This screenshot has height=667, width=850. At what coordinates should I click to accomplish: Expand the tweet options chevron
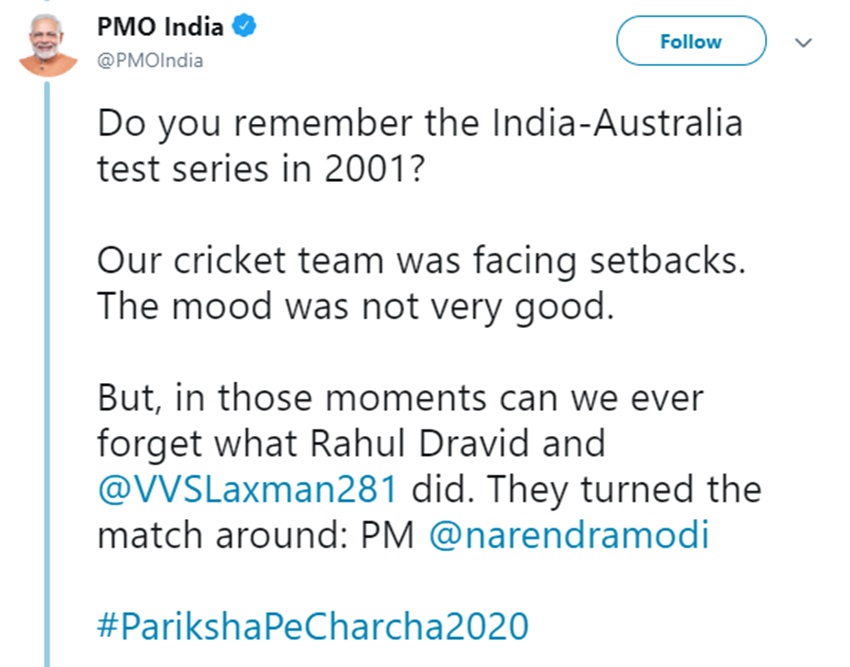point(803,43)
